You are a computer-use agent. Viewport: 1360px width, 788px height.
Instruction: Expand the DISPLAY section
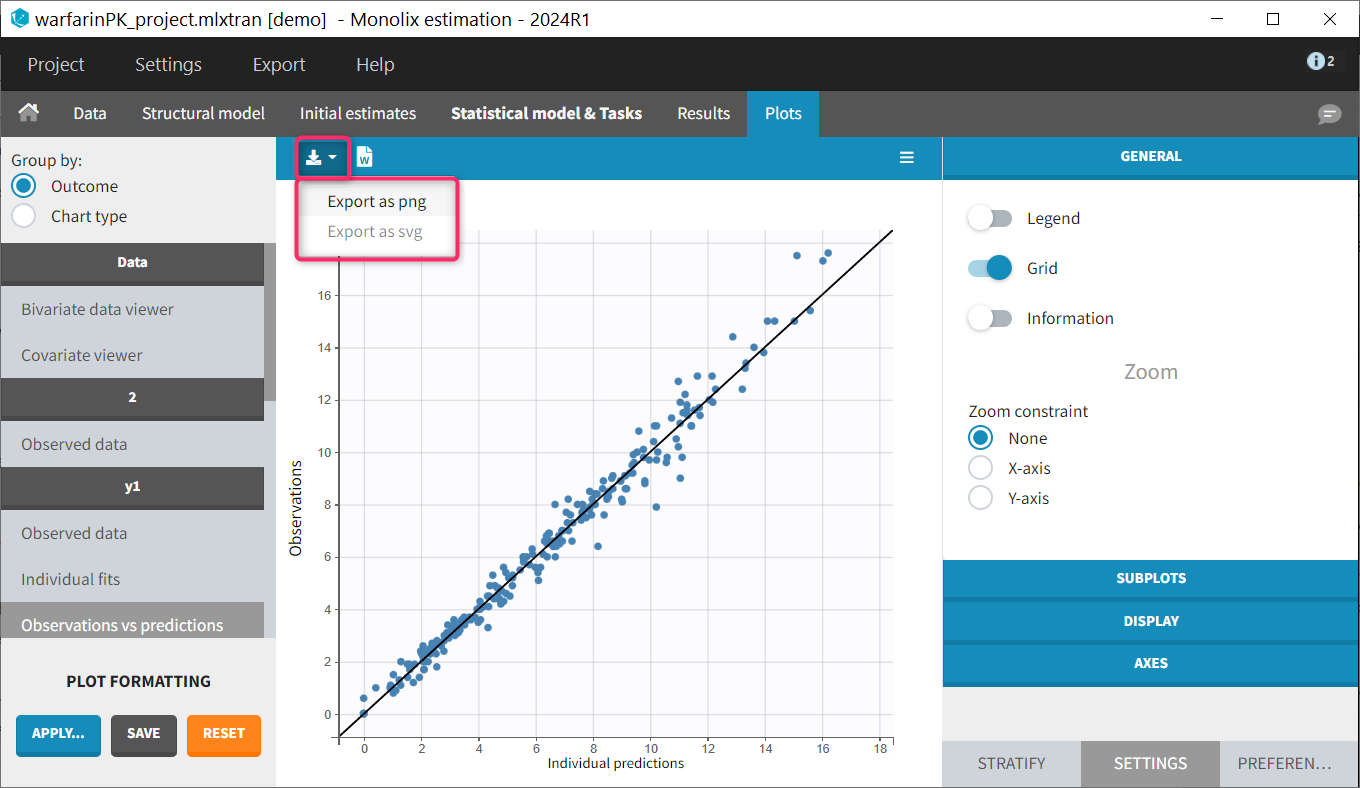1150,621
